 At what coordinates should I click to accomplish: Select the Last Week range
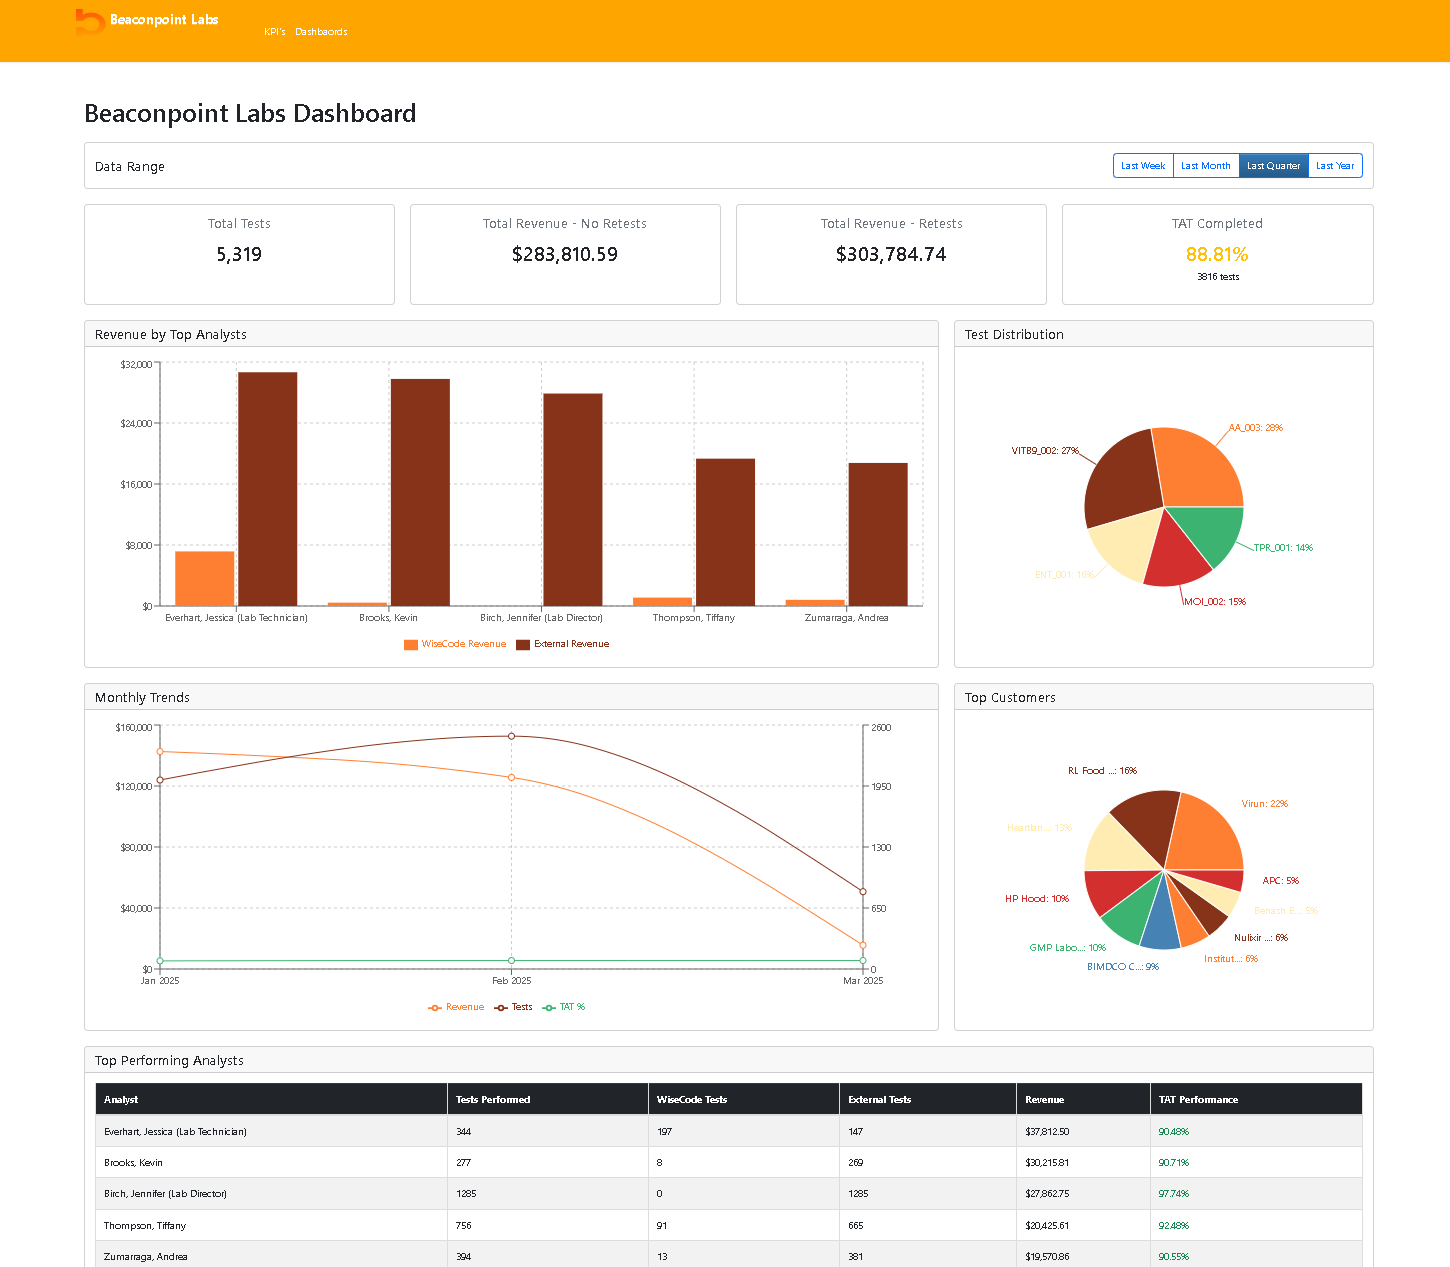tap(1143, 166)
